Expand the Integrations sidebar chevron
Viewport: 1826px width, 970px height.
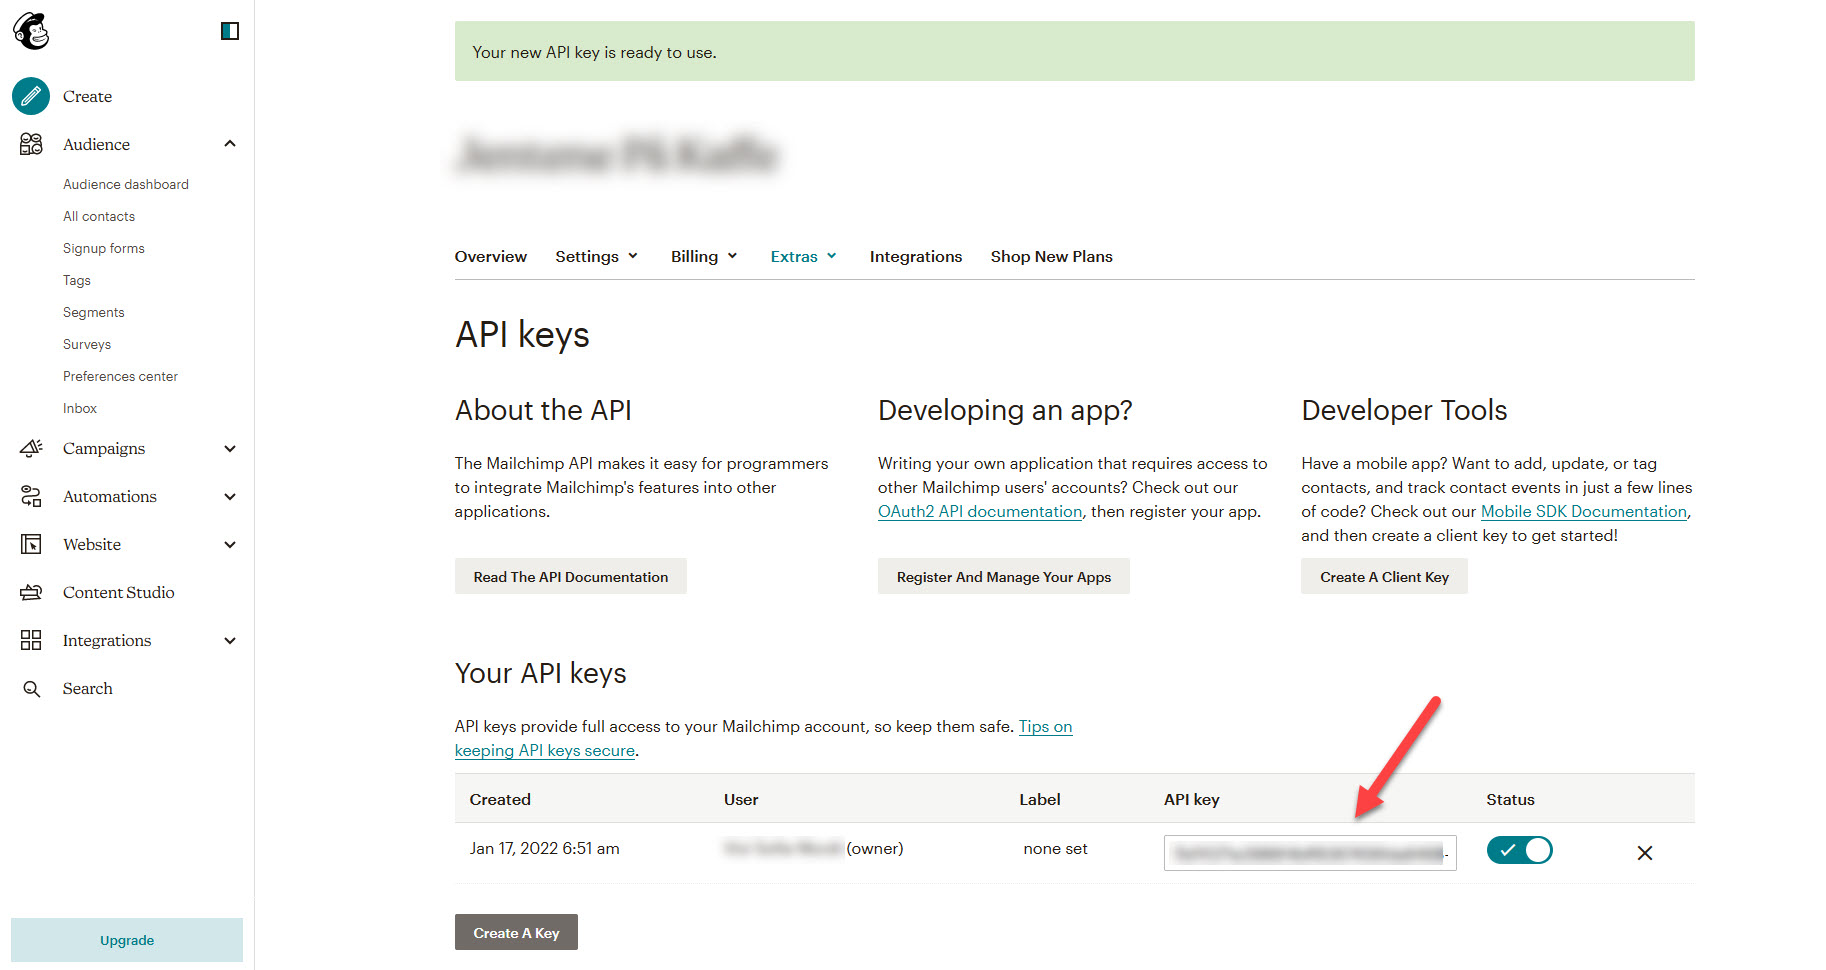[230, 641]
